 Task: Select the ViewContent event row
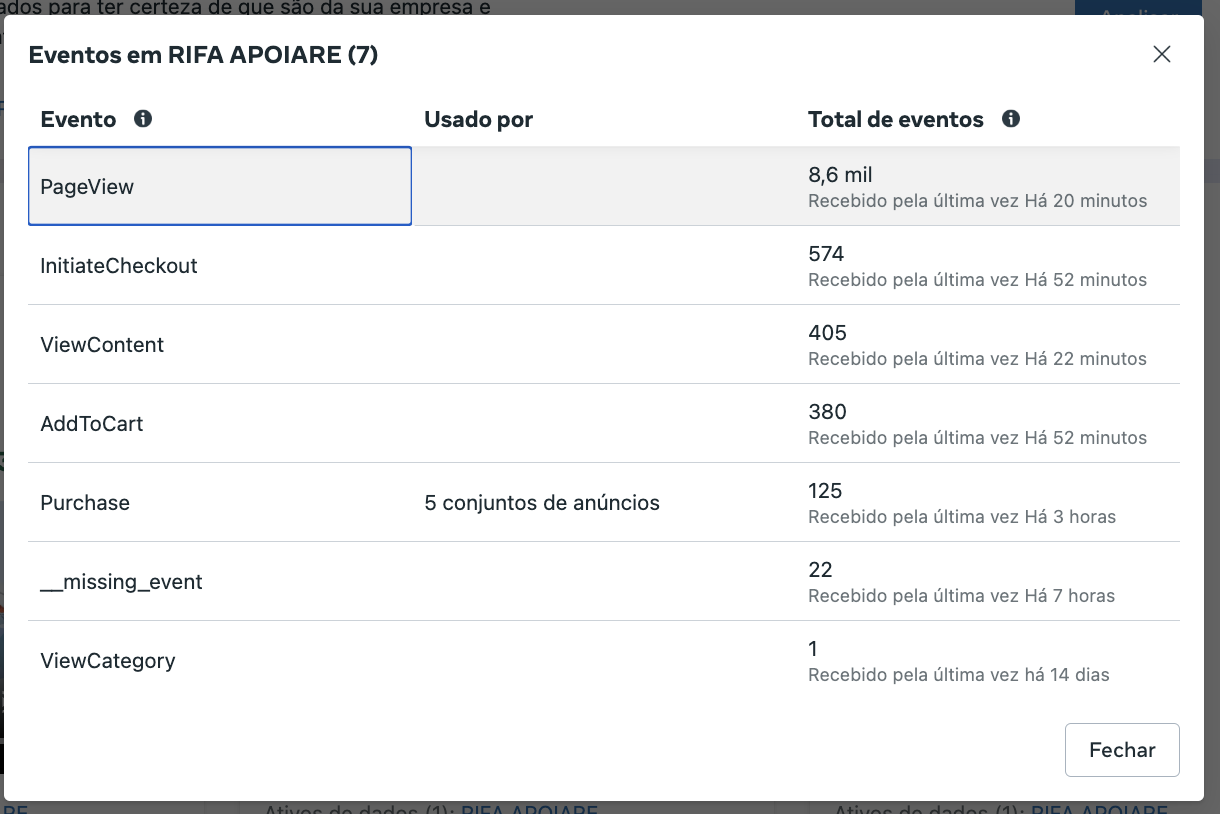click(x=604, y=344)
